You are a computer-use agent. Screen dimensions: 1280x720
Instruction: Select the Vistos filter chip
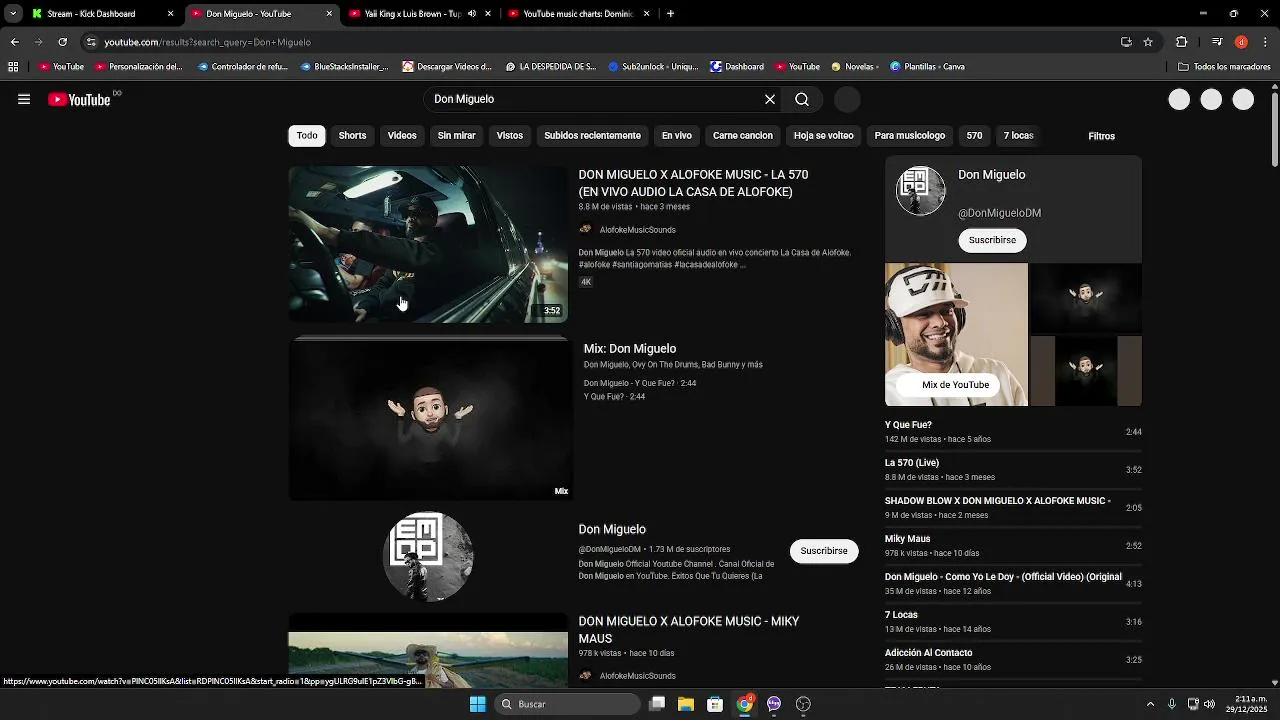tap(510, 136)
